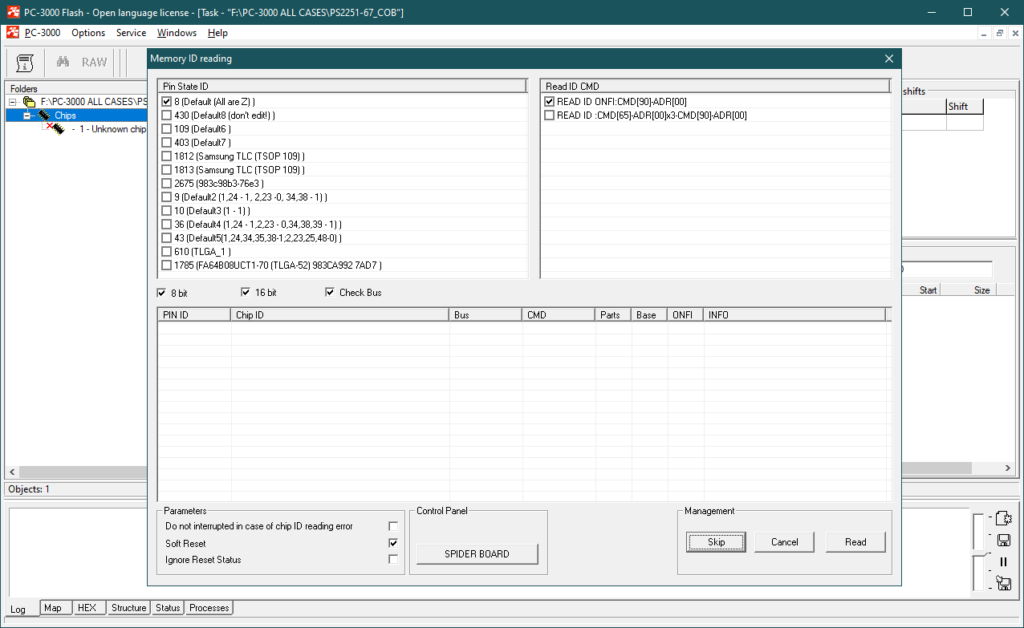Screen dimensions: 1024x628
Task: Click the bottom save-as floppy icon
Action: (1004, 583)
